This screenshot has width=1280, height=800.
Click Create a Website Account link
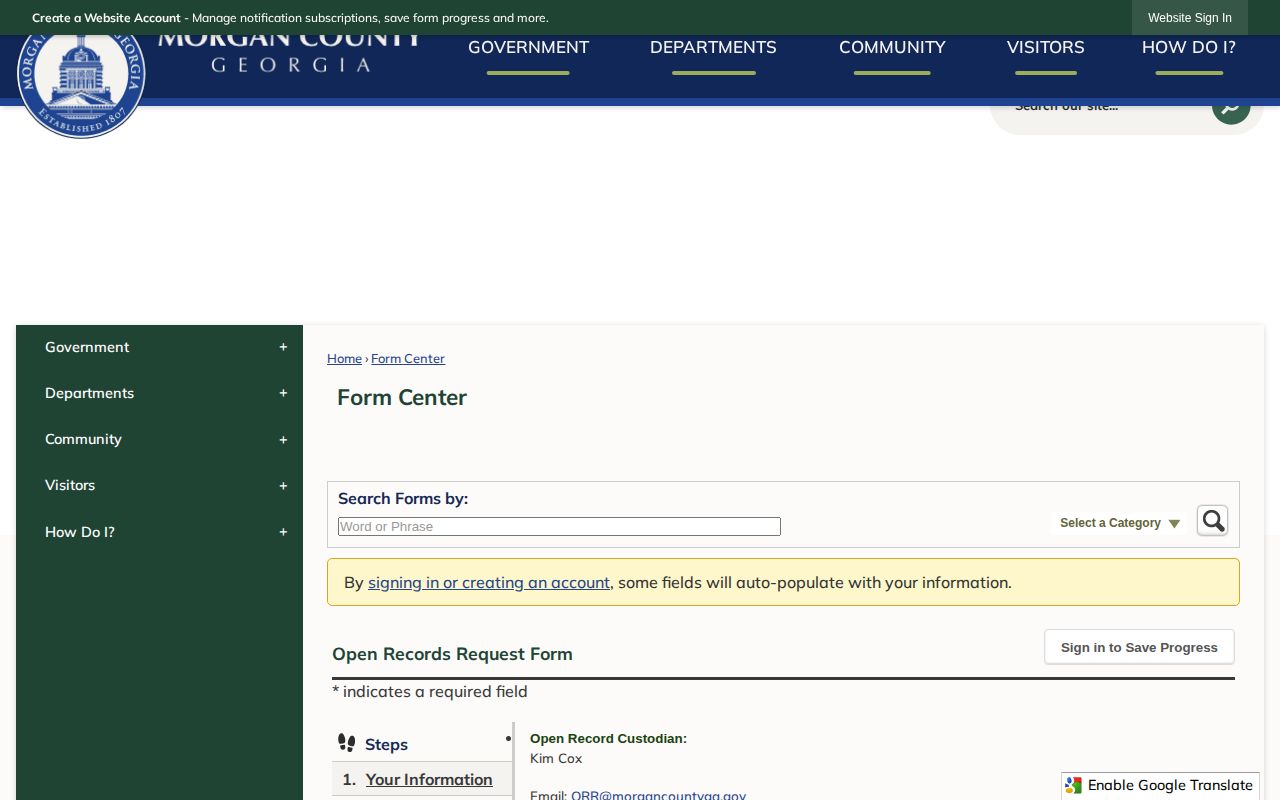(106, 18)
